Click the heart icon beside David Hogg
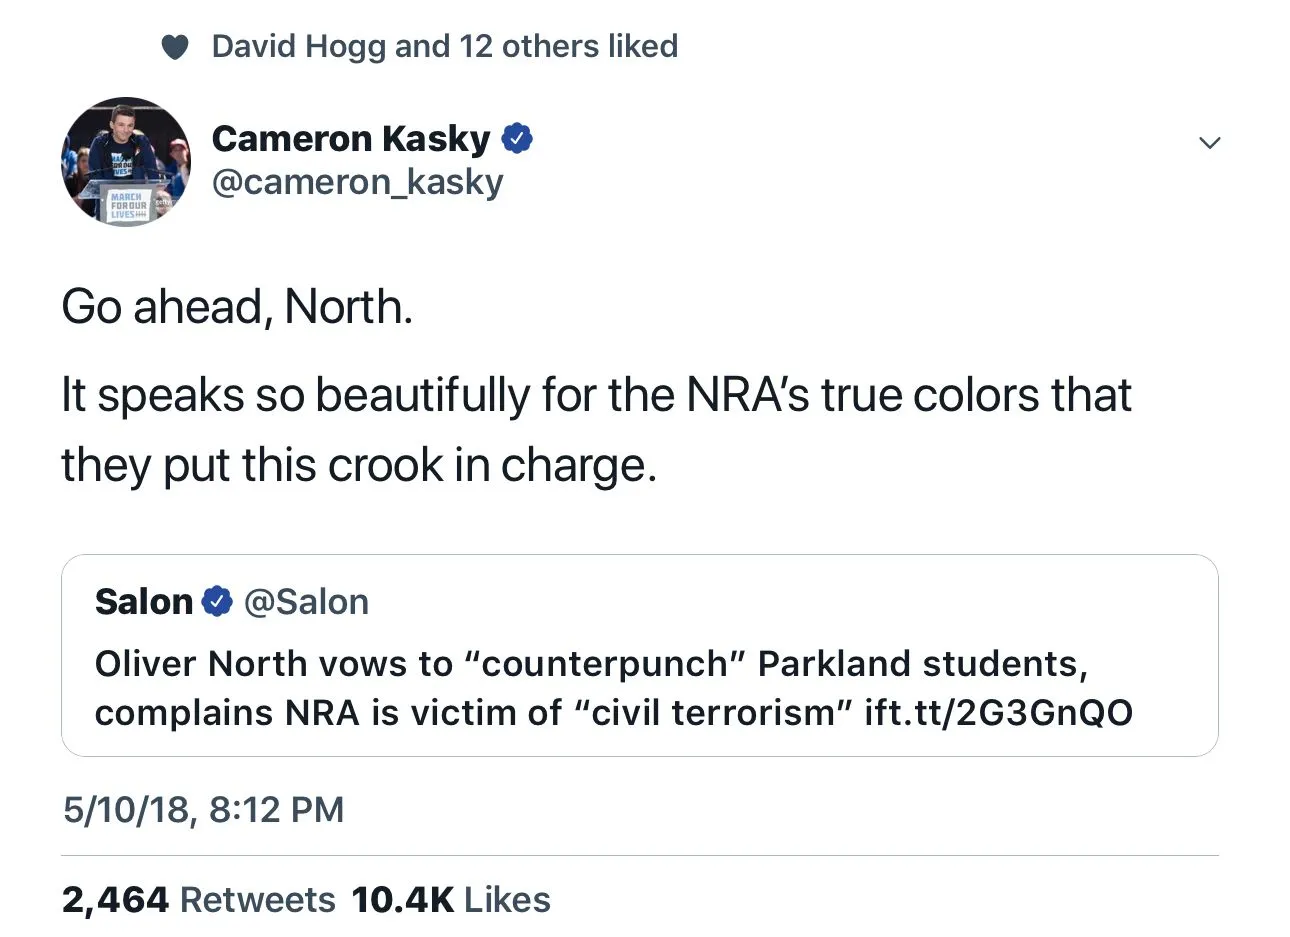 pyautogui.click(x=175, y=47)
